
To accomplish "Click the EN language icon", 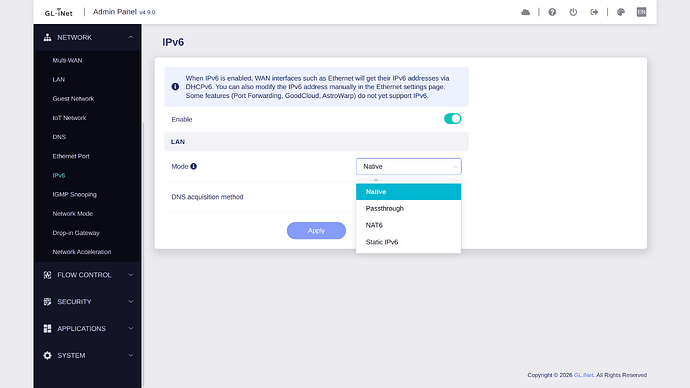I will 641,12.
